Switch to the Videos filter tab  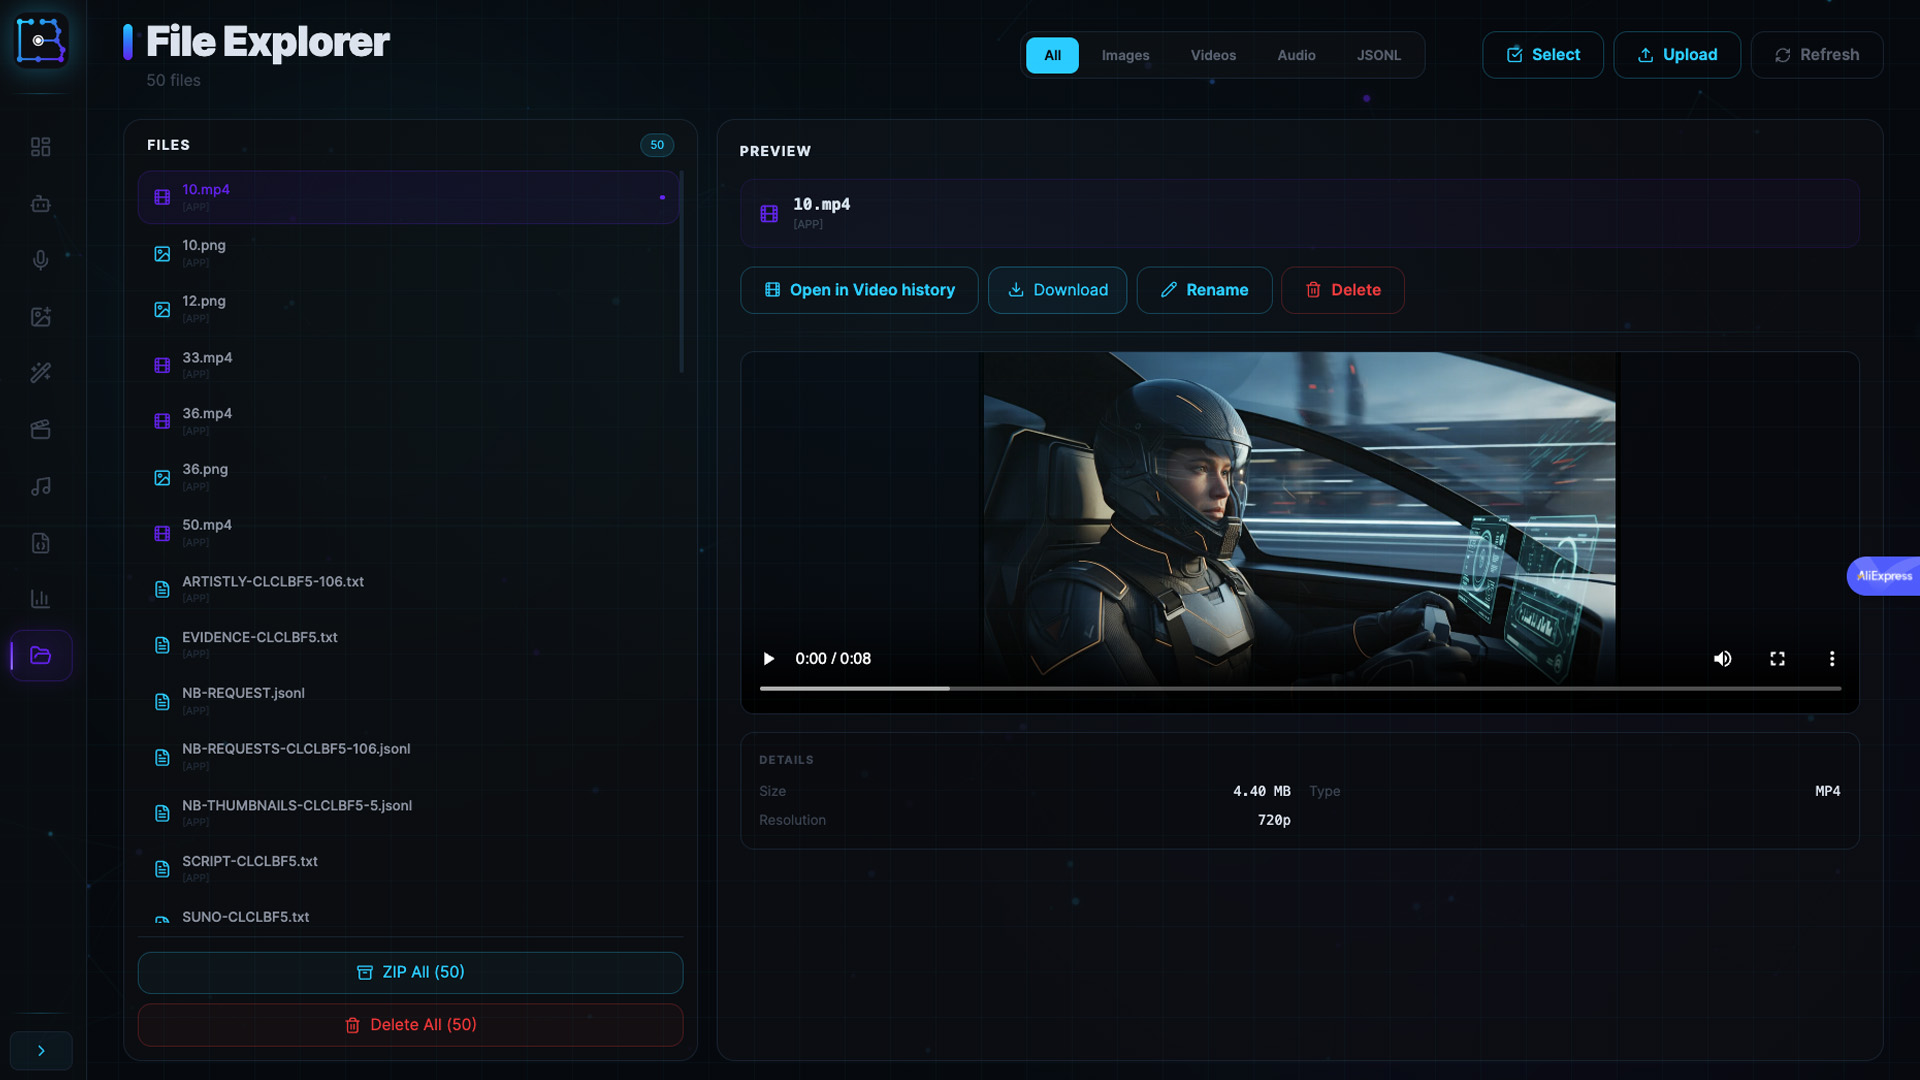pos(1213,55)
